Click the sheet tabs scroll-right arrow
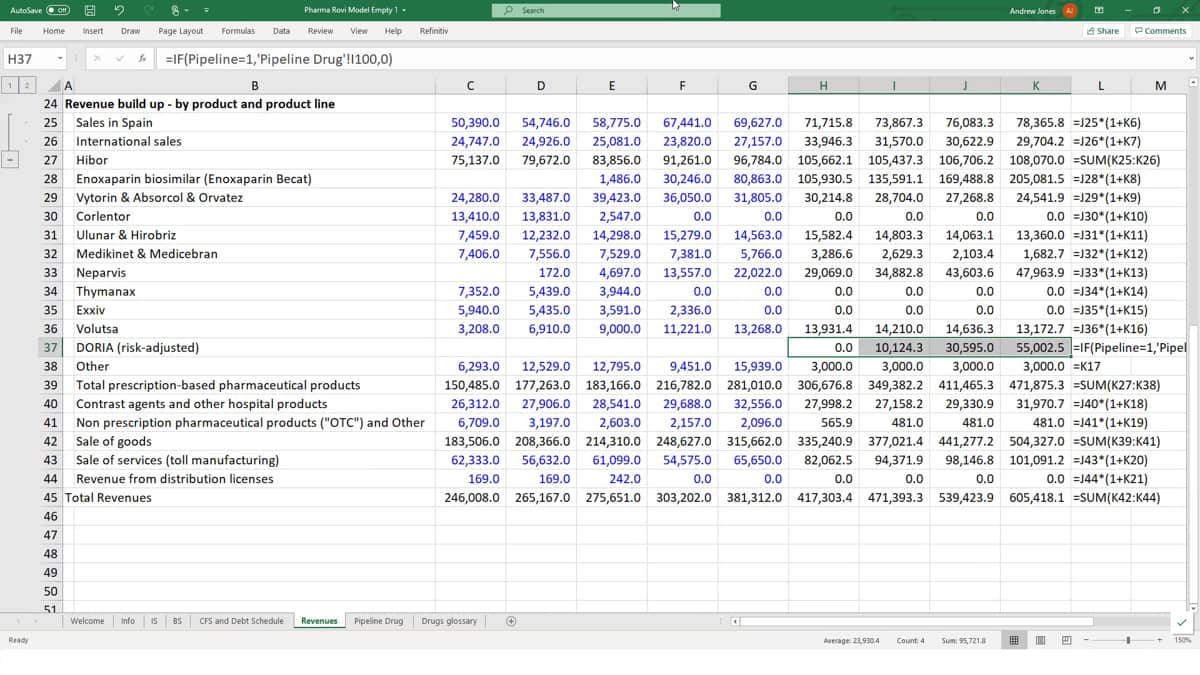1200x675 pixels. 35,621
